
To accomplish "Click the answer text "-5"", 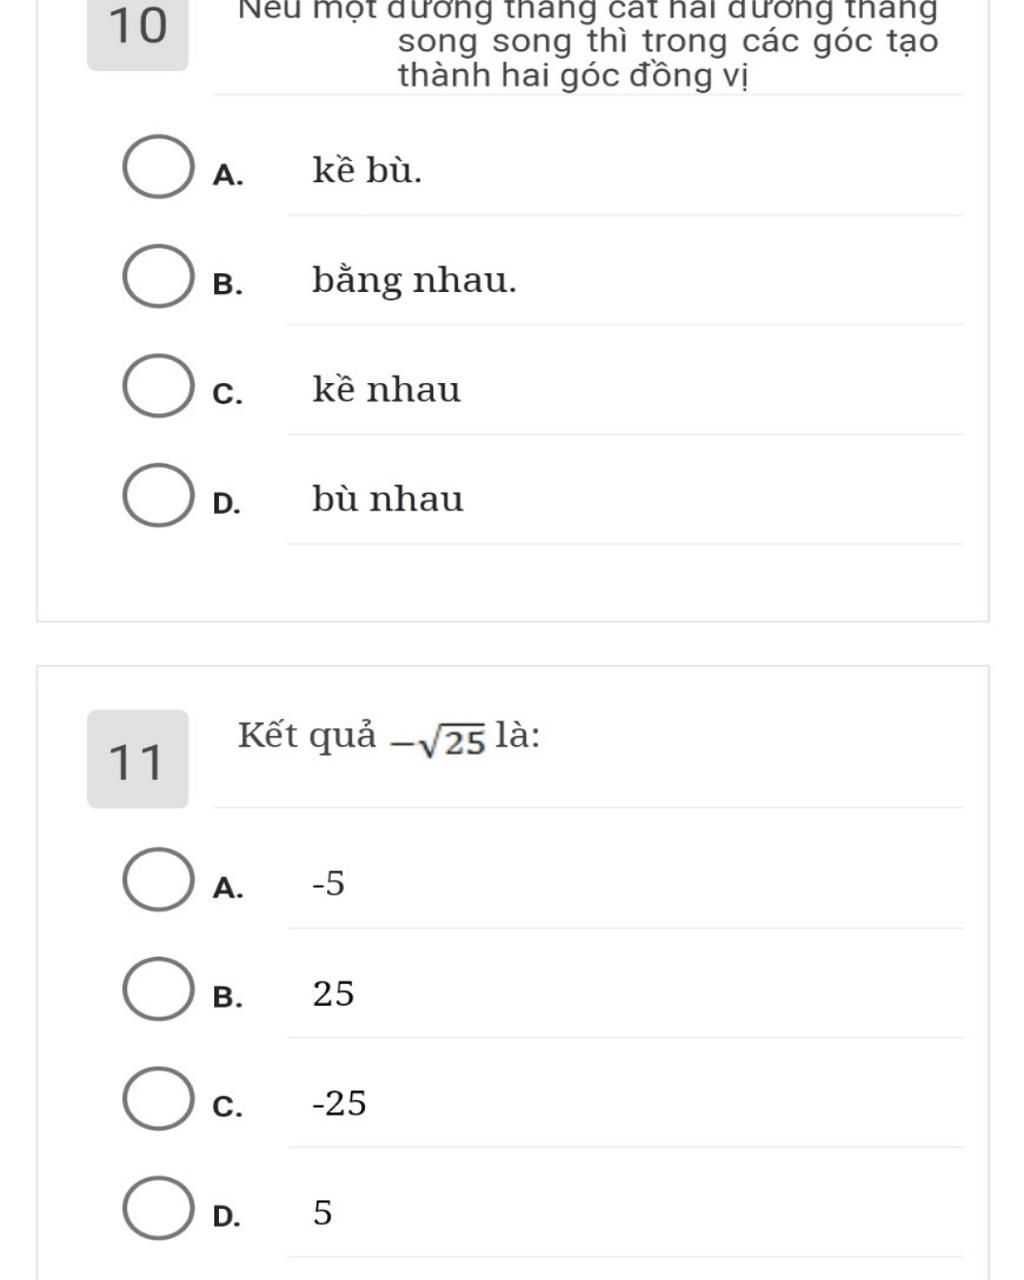I will point(328,884).
